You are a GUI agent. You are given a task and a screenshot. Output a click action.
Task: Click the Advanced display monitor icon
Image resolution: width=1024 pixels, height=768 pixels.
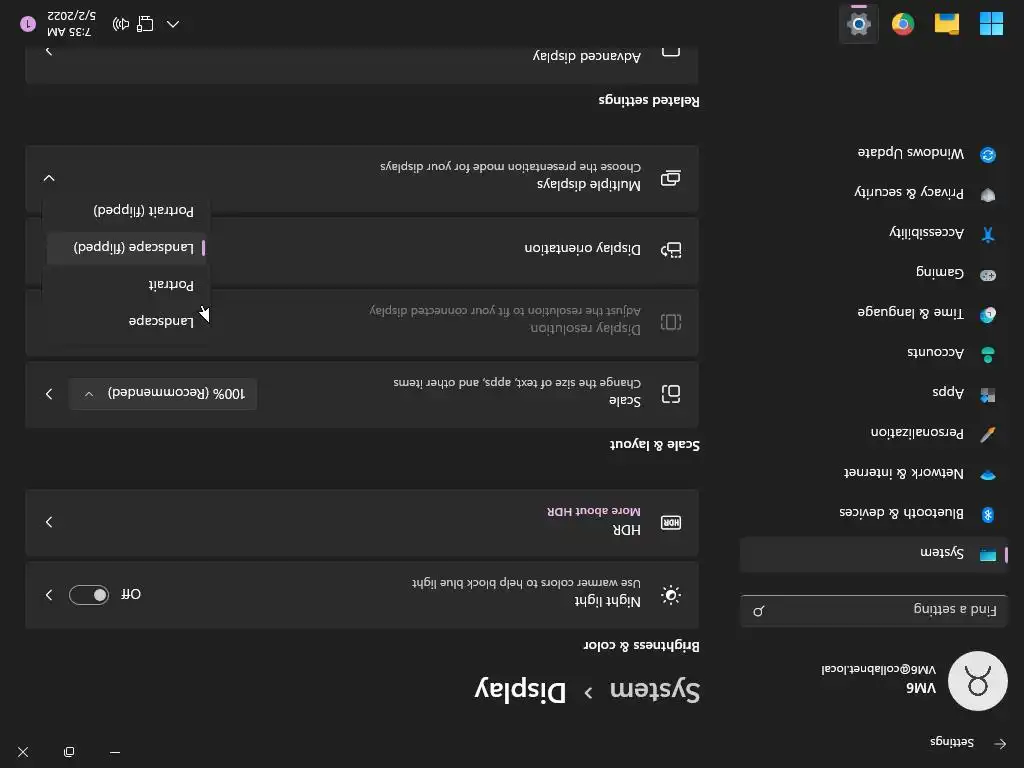tap(671, 51)
